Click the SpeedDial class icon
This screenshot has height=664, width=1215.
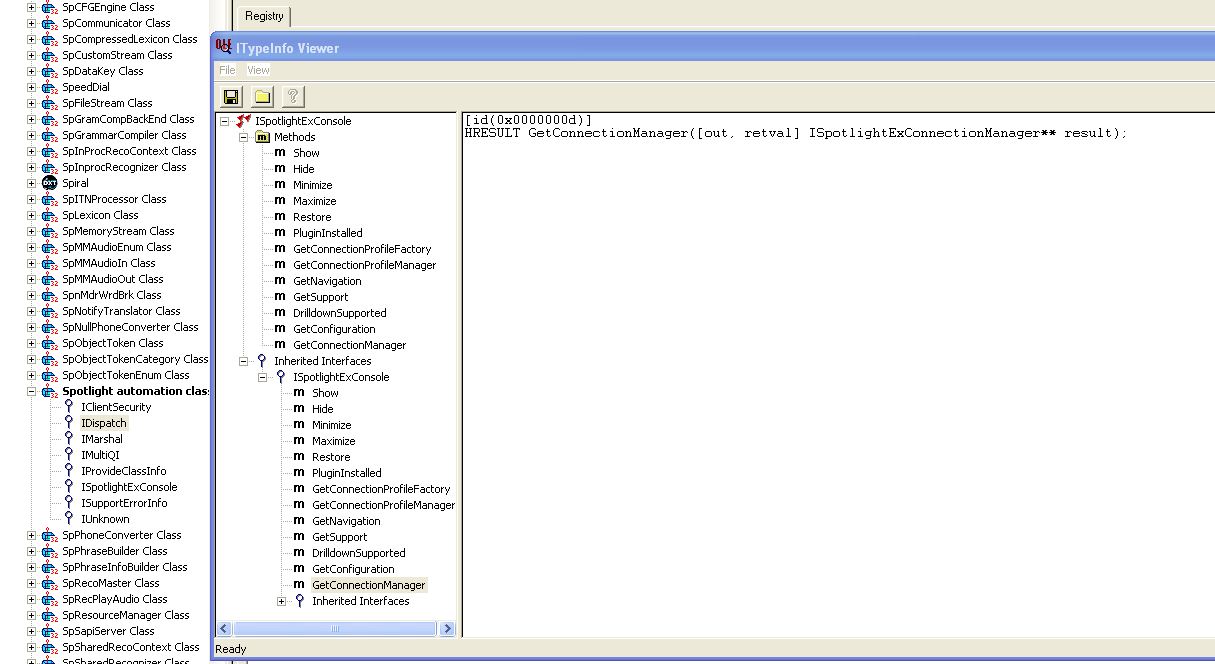point(49,87)
